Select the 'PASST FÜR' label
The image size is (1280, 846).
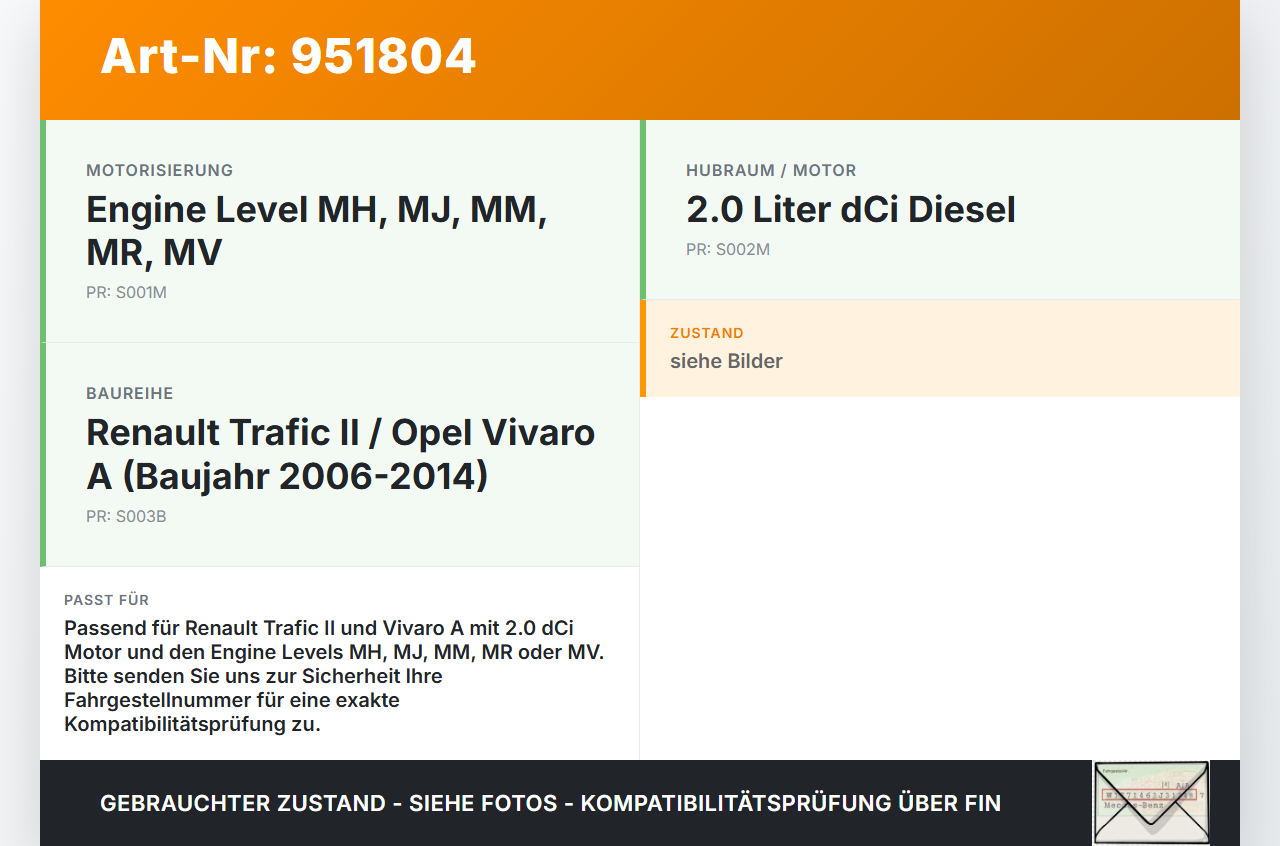pos(107,600)
